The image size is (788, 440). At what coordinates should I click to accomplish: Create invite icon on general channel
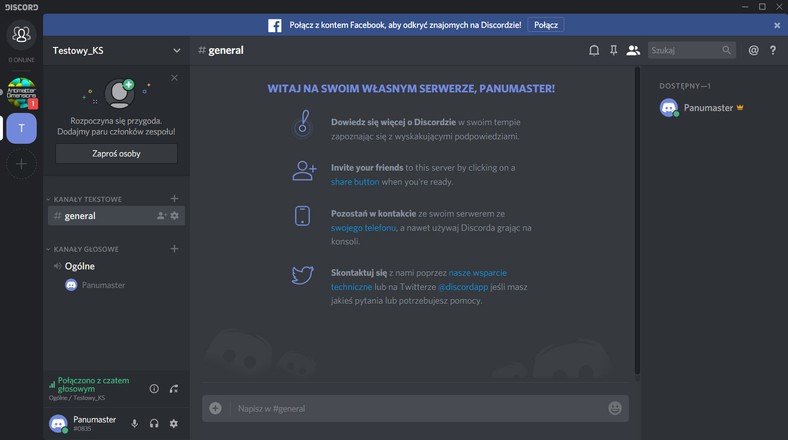(x=161, y=216)
